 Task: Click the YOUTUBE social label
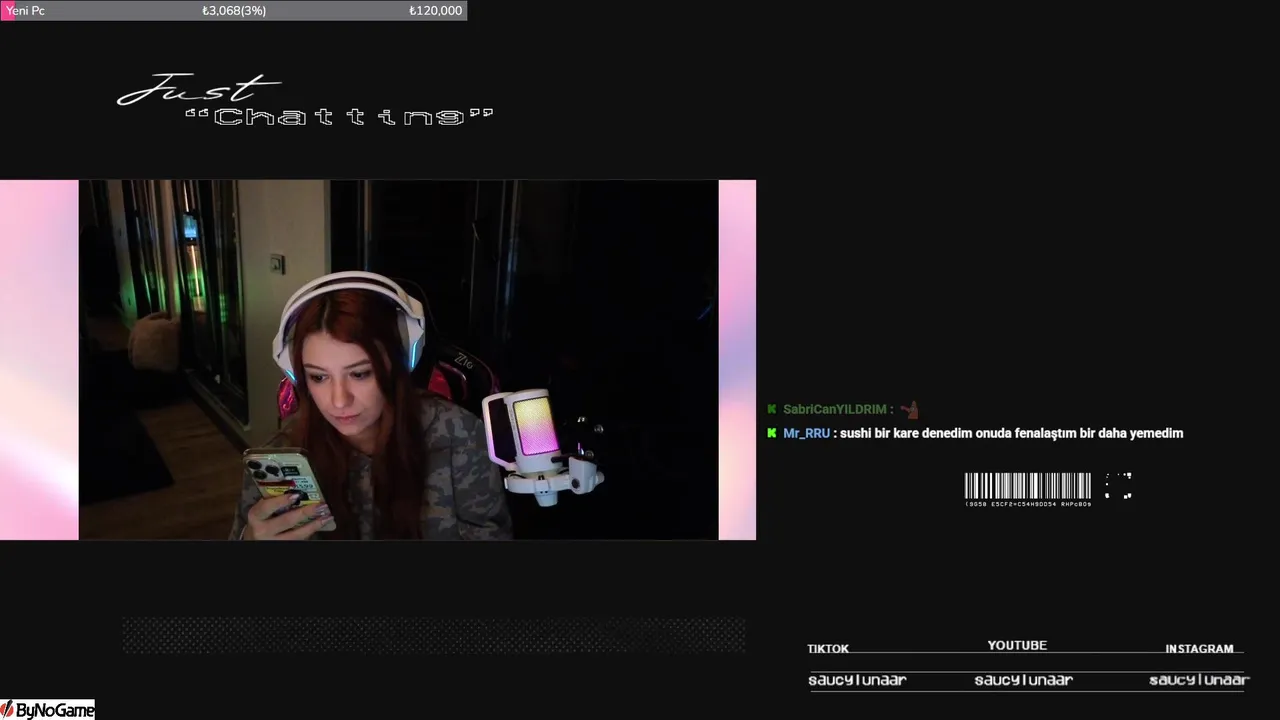(x=1017, y=646)
